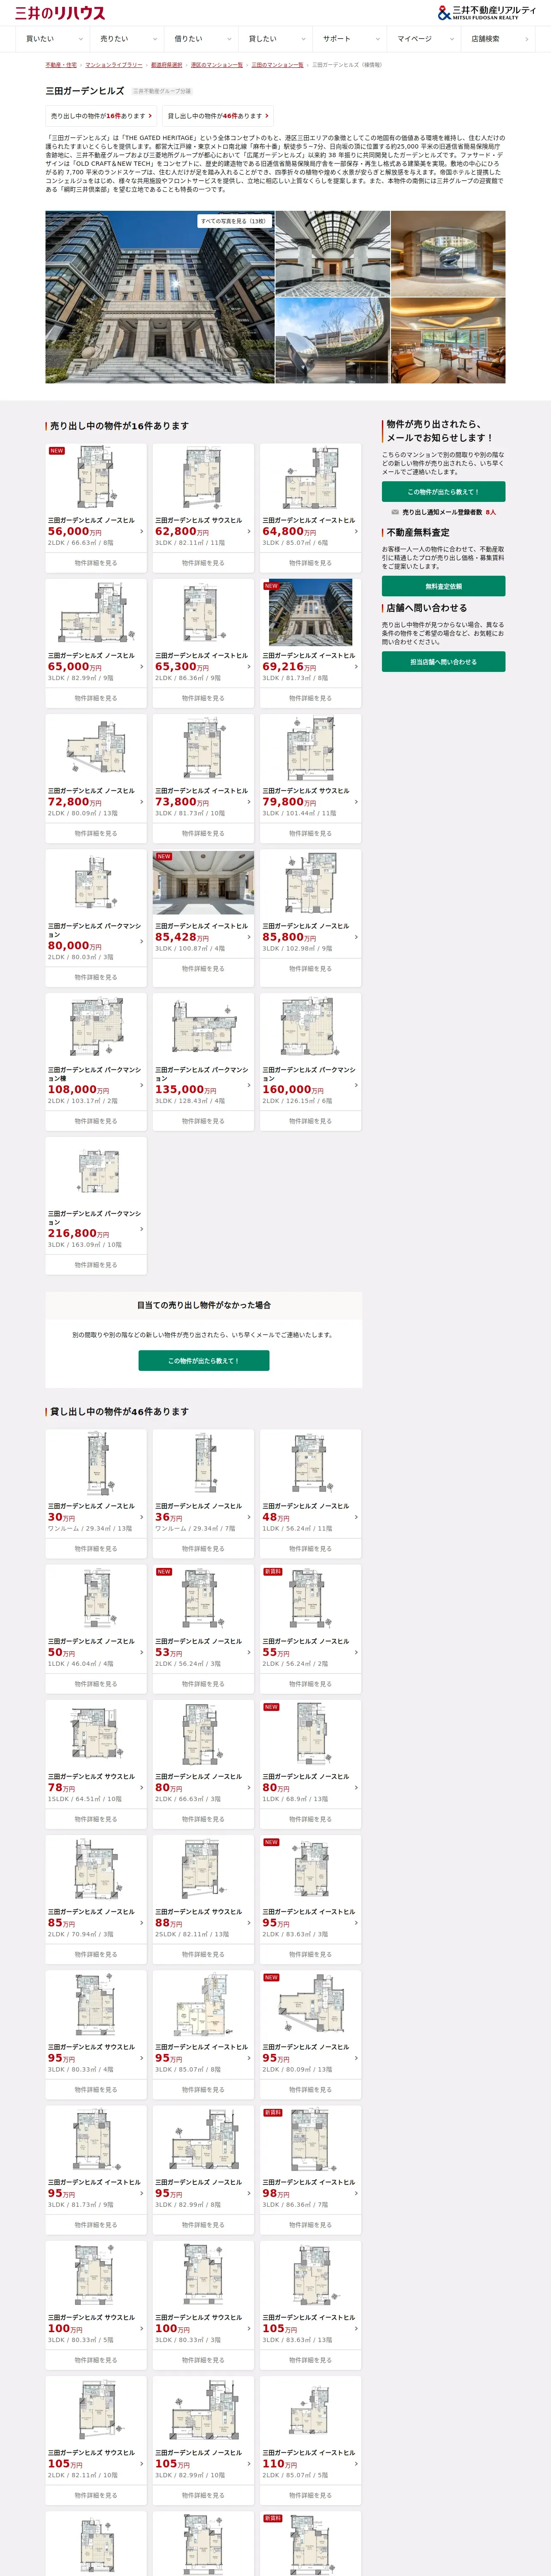Image resolution: width=551 pixels, height=2576 pixels.
Task: Click 物件詳細を見る under the 62,800万円 listing
Action: click(203, 563)
